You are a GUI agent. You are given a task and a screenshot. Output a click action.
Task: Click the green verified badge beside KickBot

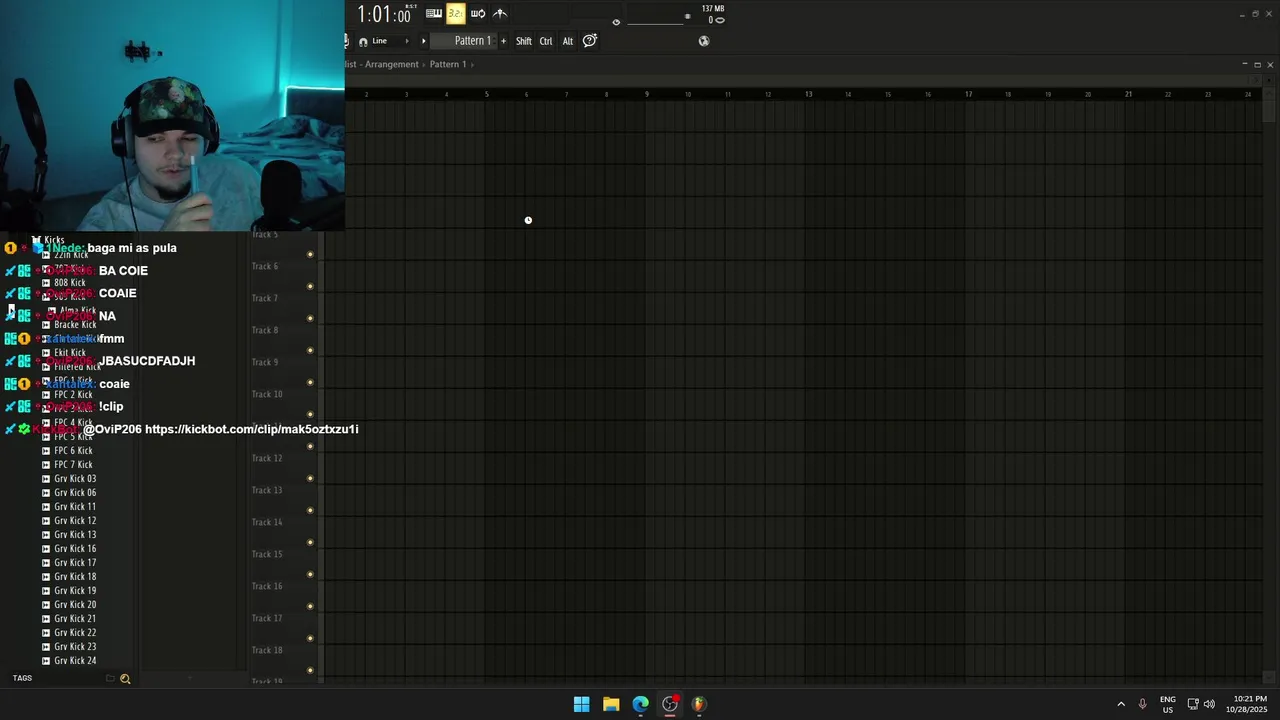click(x=24, y=429)
